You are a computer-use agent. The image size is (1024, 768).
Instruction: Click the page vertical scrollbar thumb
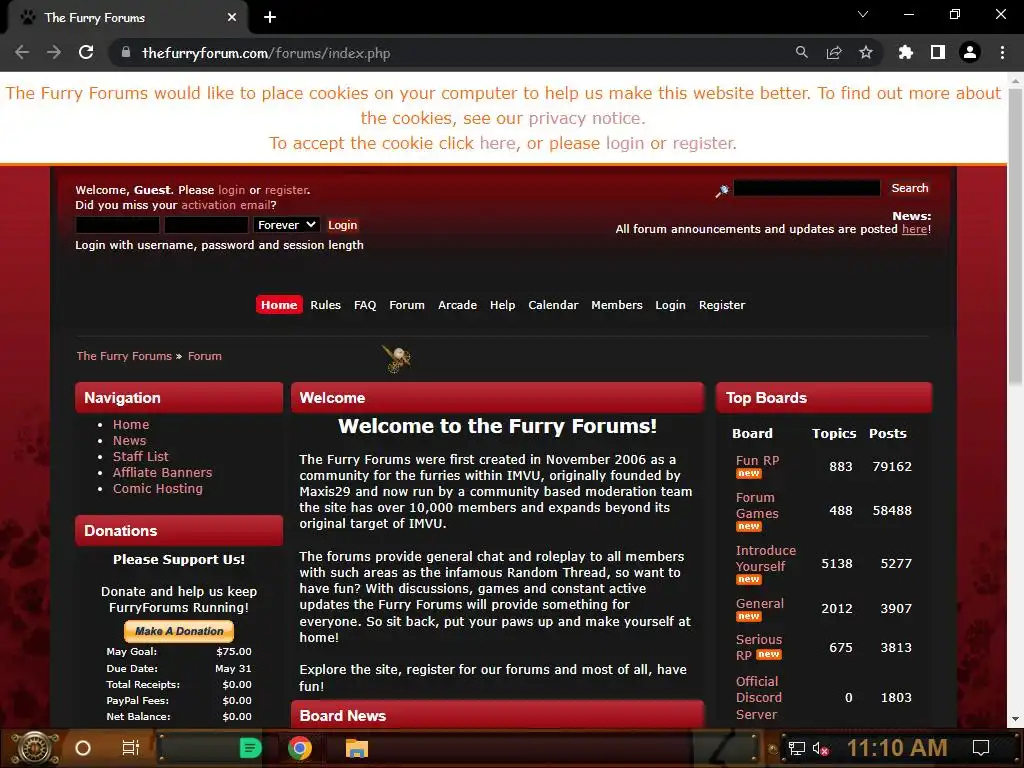tap(1014, 235)
